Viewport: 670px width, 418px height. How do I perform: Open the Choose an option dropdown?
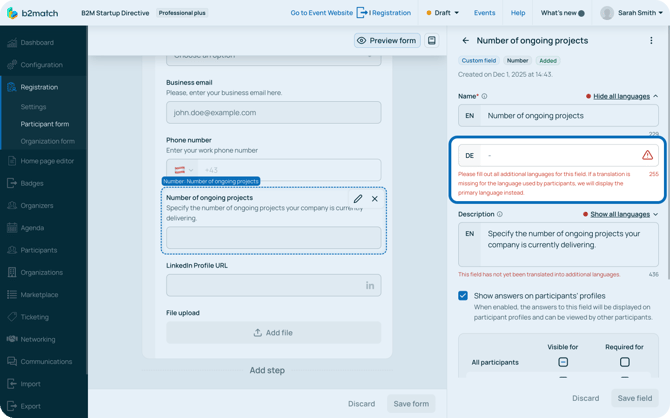(273, 60)
